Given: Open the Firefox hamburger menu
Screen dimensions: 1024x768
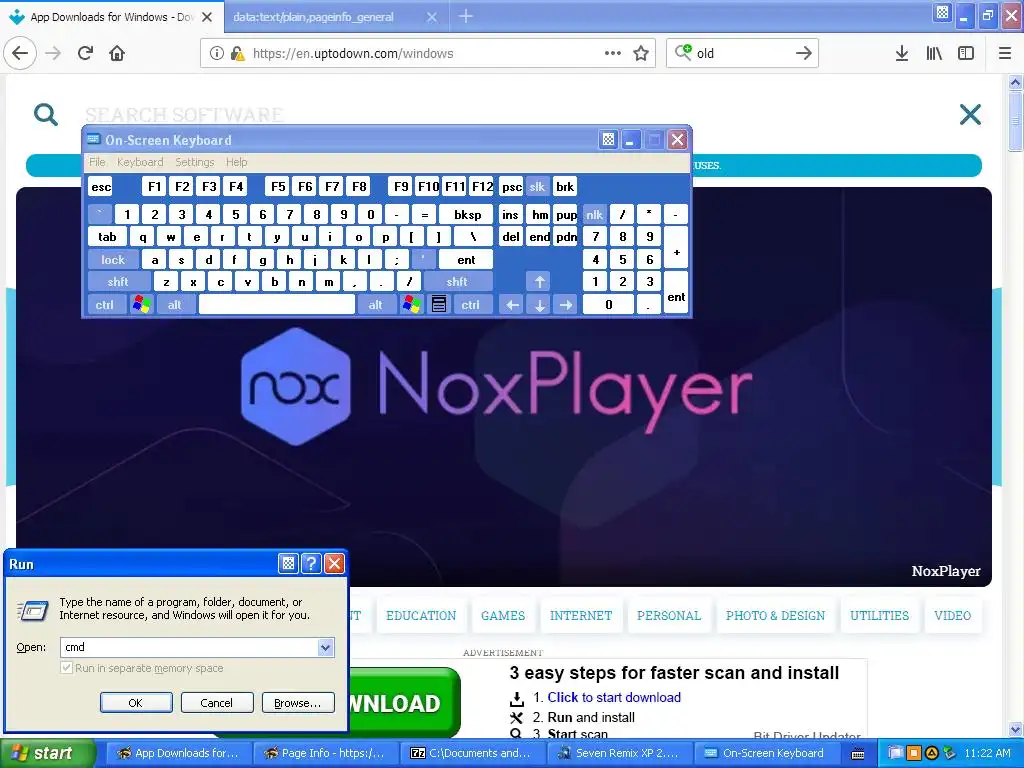Looking at the screenshot, I should [x=1005, y=53].
